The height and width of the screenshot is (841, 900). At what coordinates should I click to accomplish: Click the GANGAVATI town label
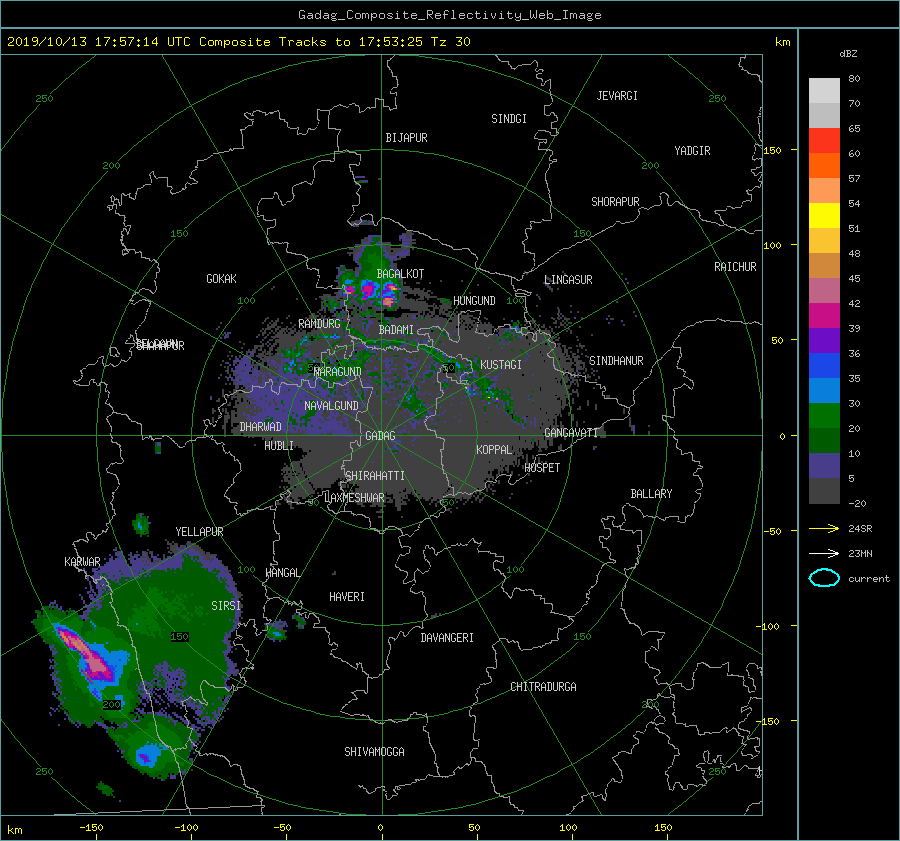point(571,433)
